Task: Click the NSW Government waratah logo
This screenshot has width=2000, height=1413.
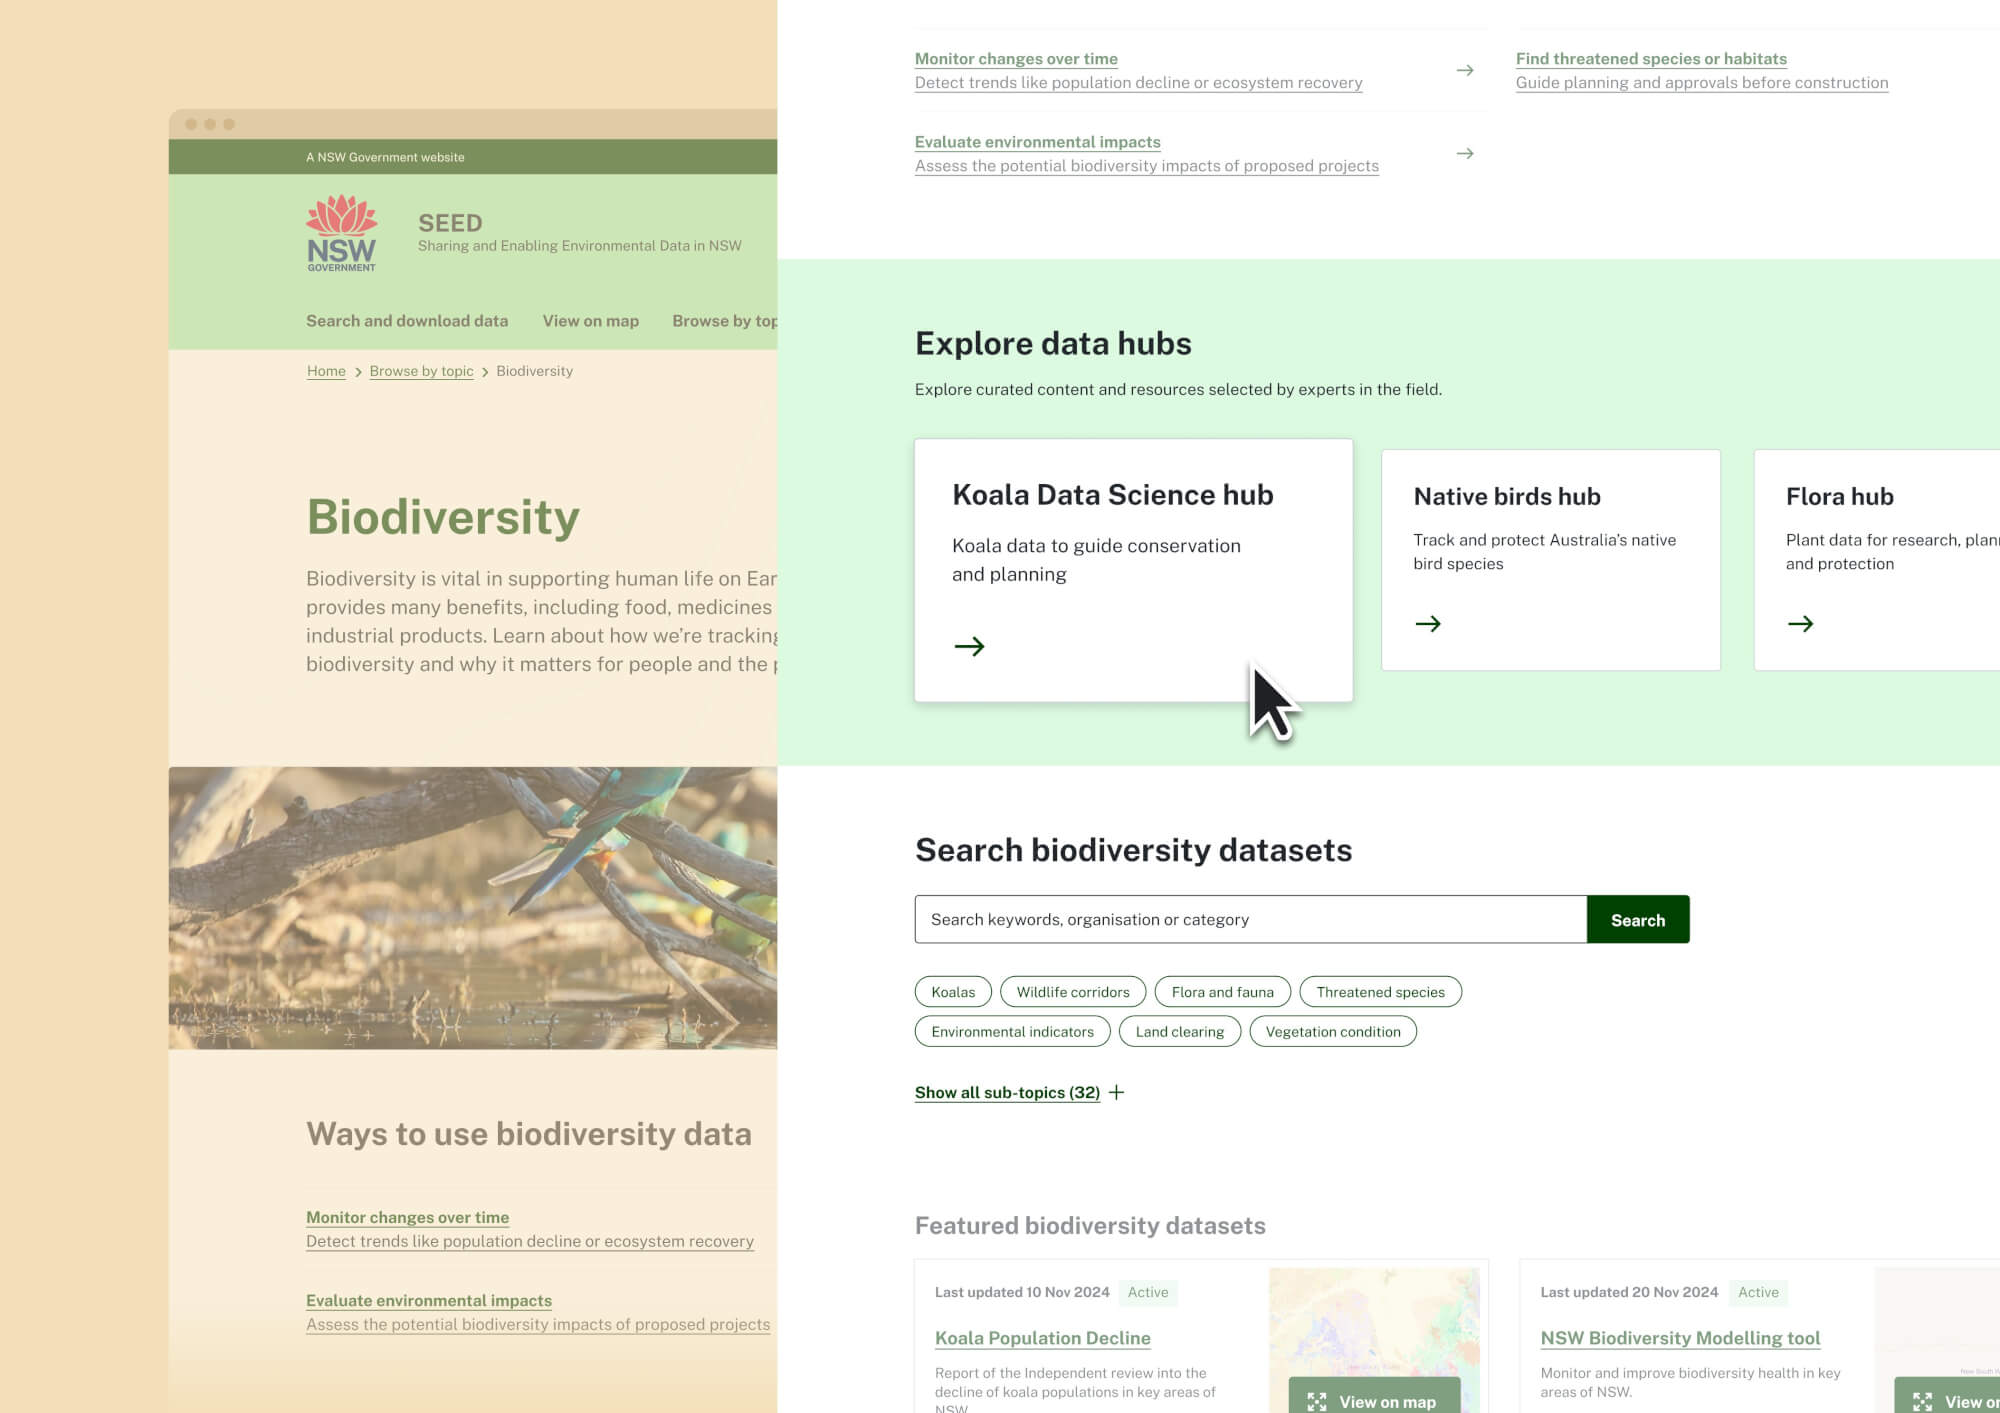Action: tap(341, 233)
